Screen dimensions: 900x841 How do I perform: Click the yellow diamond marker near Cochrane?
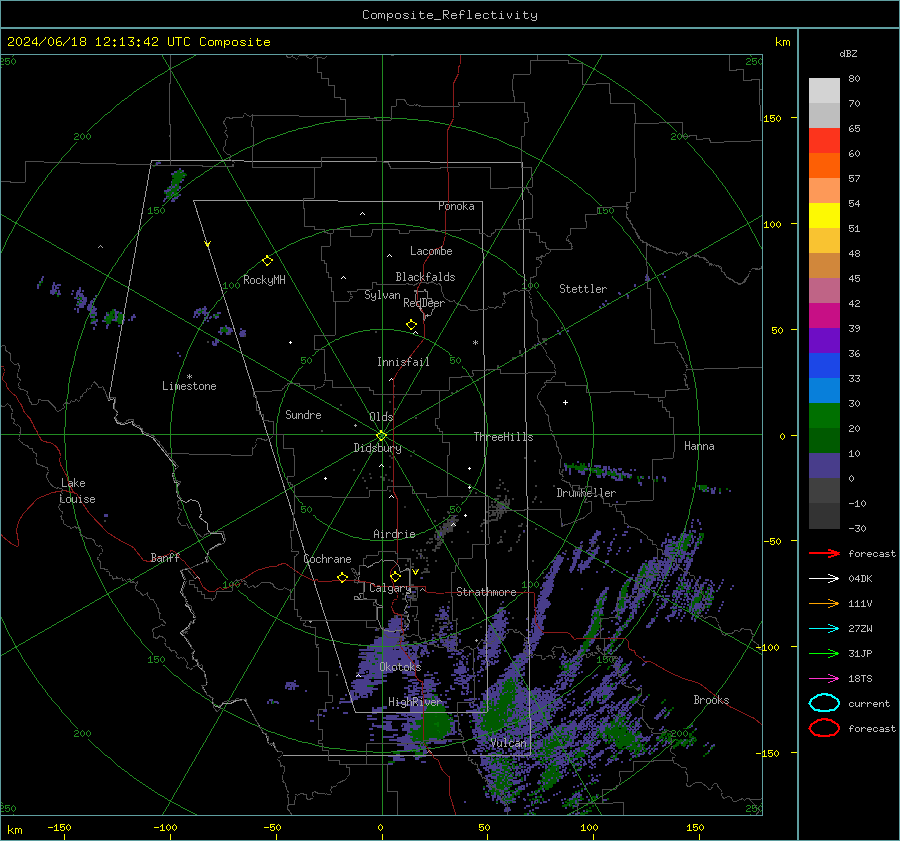click(x=342, y=578)
